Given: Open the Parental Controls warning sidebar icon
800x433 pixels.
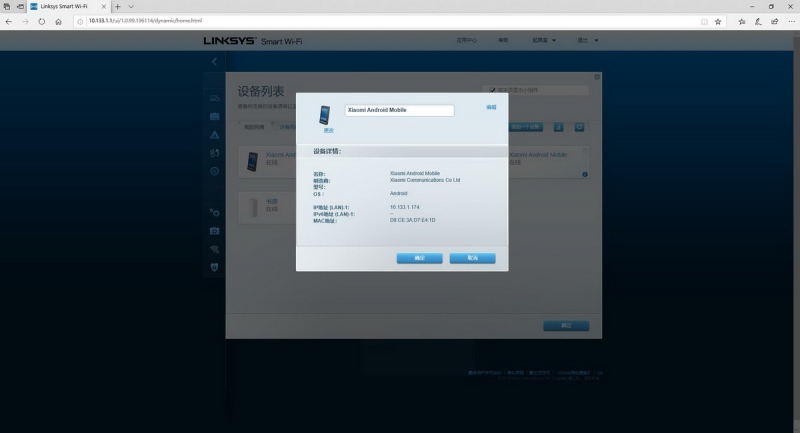Looking at the screenshot, I should pos(215,135).
